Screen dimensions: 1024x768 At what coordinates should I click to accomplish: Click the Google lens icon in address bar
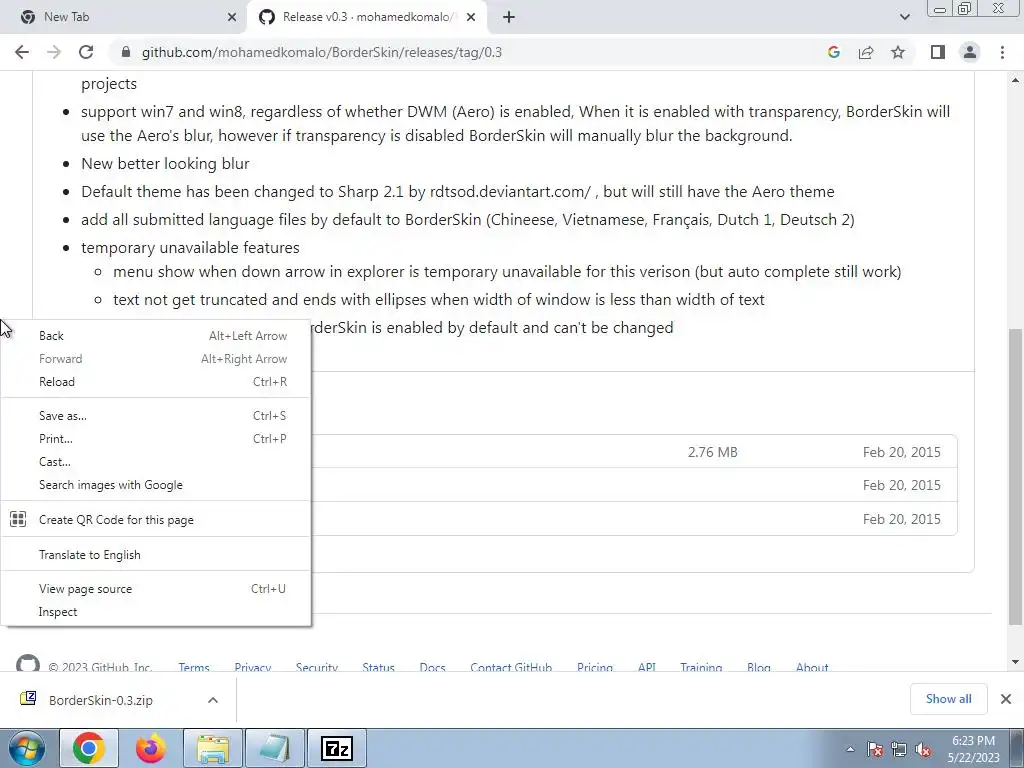pyautogui.click(x=833, y=52)
